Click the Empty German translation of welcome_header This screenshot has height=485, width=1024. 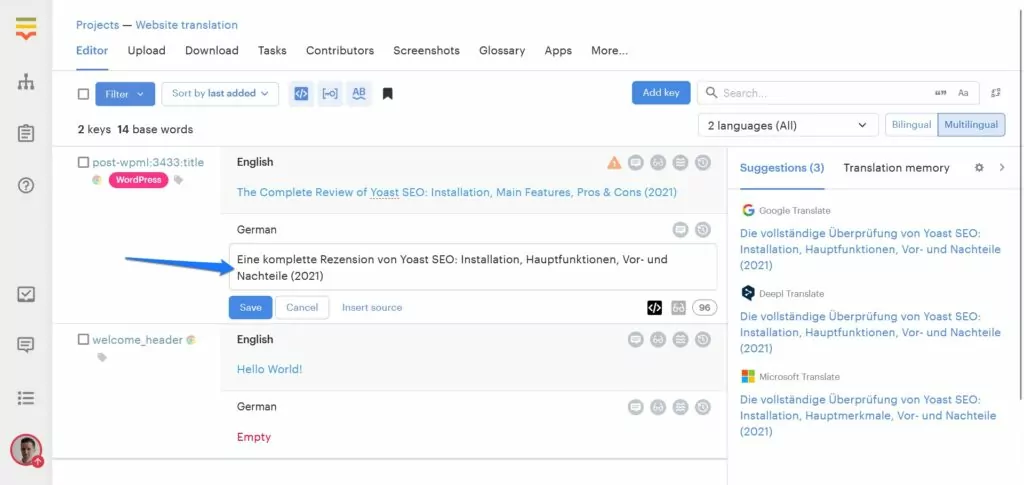(x=254, y=437)
